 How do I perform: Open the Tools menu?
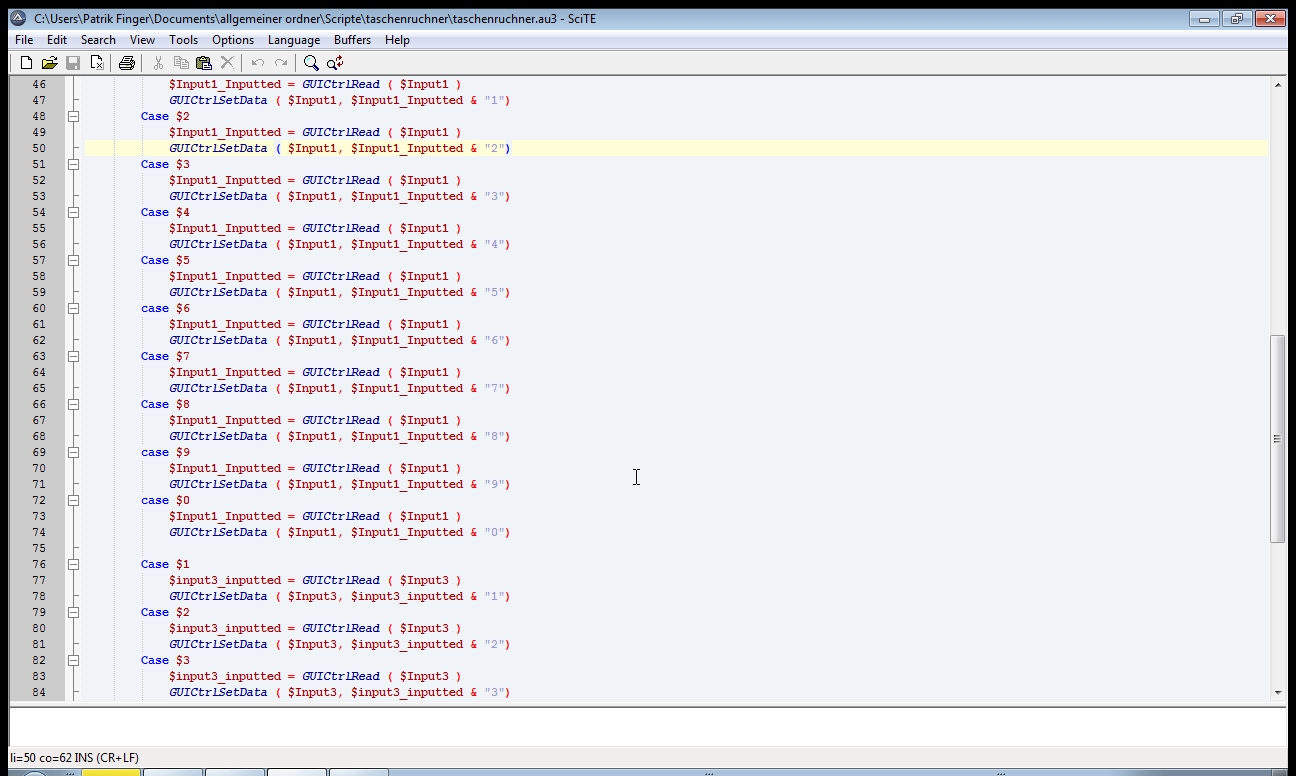coord(183,40)
